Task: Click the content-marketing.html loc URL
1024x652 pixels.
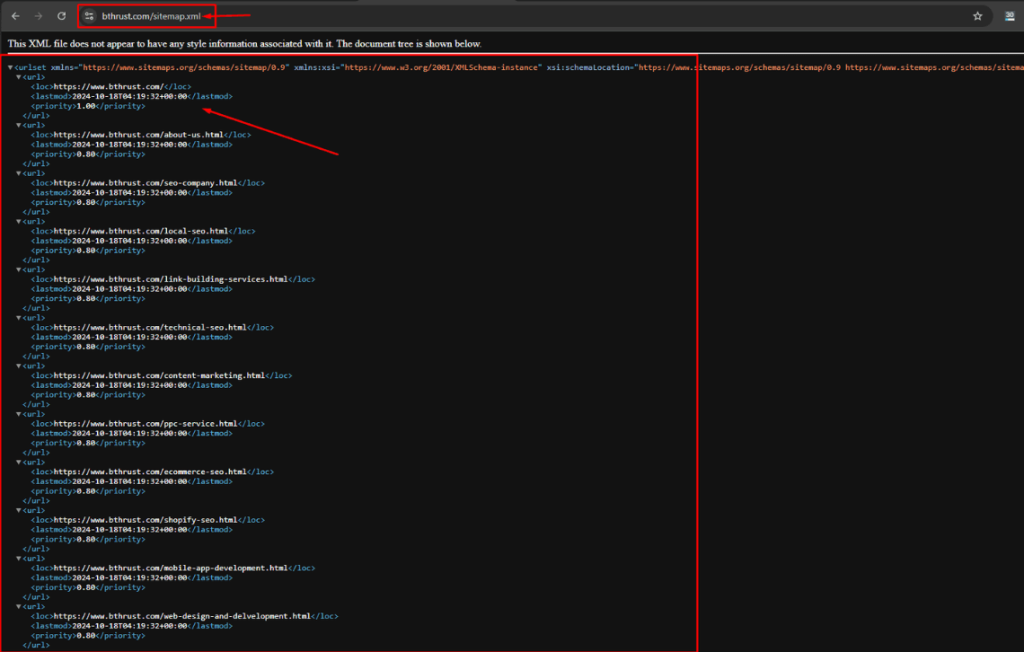Action: (159, 376)
